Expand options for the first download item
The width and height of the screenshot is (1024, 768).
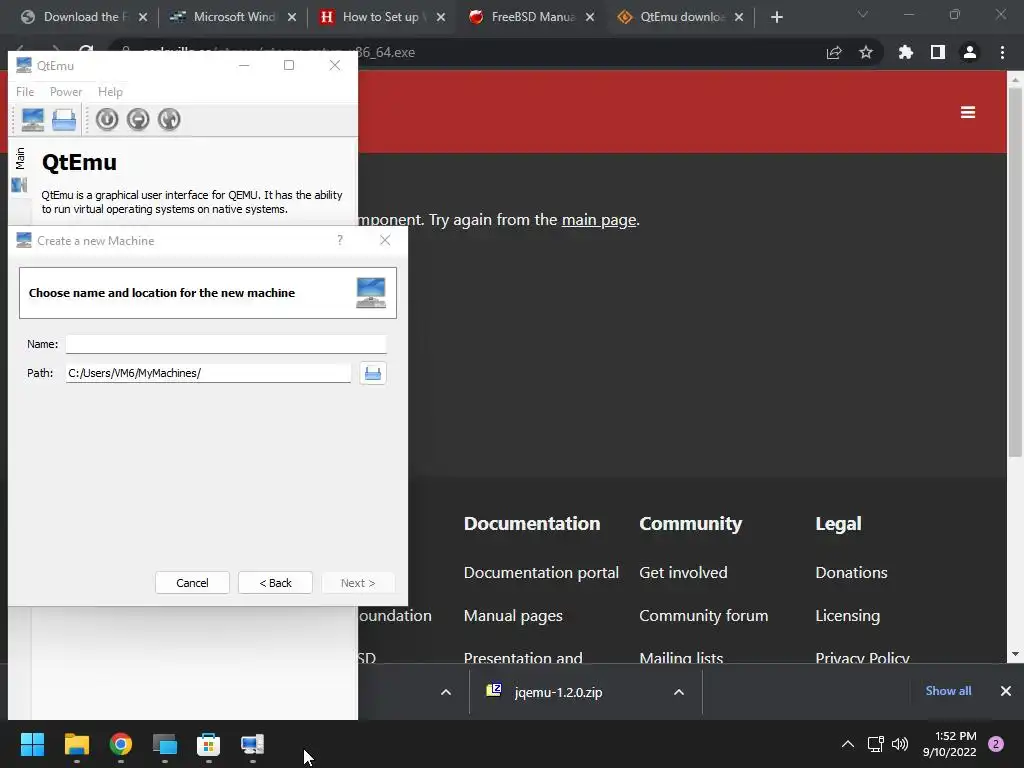click(446, 692)
